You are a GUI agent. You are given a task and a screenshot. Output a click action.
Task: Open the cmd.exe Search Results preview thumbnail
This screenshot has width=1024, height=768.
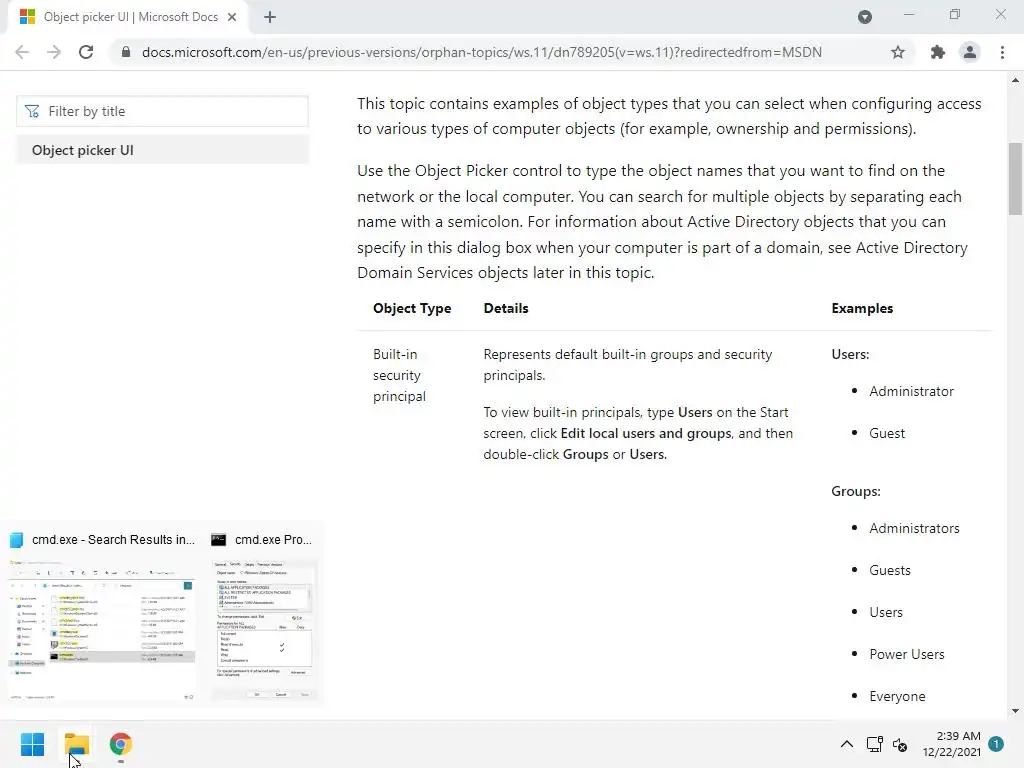103,630
